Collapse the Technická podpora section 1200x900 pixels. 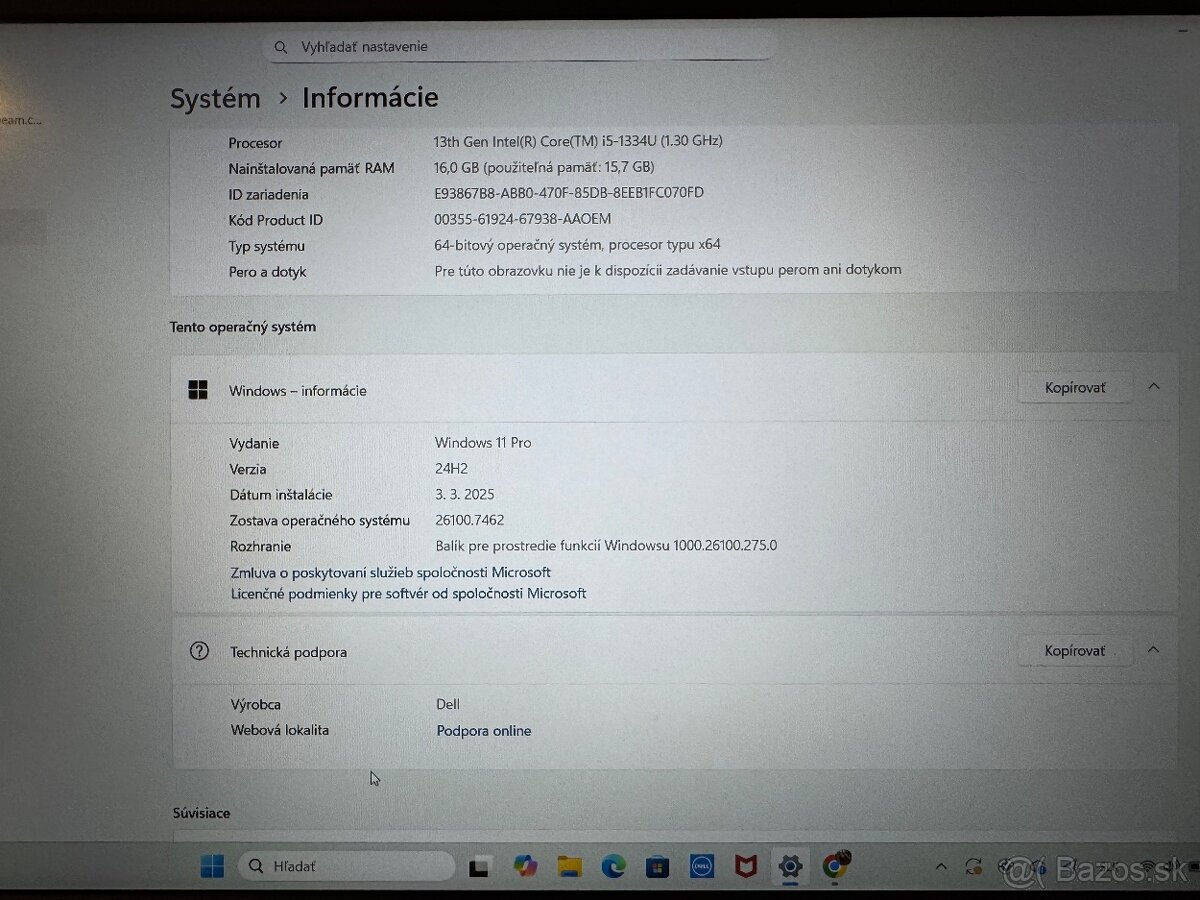tap(1152, 649)
